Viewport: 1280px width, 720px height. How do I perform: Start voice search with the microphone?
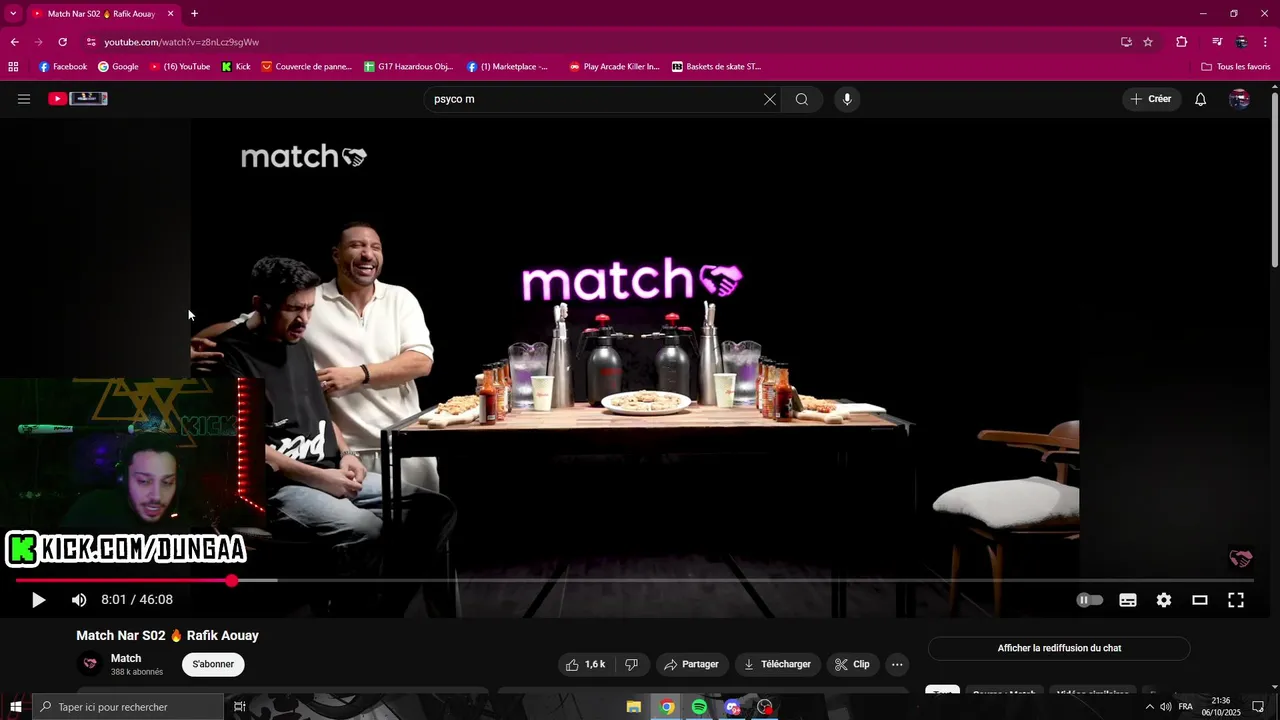click(x=847, y=99)
